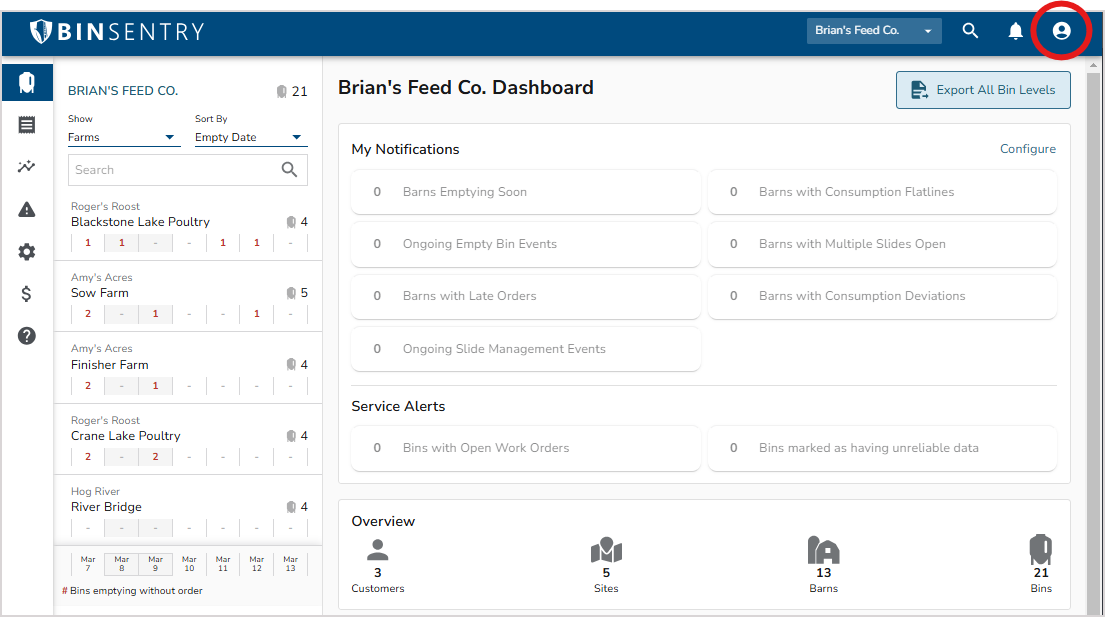This screenshot has height=617, width=1105.
Task: Open the Configure notifications link
Action: coord(1027,149)
